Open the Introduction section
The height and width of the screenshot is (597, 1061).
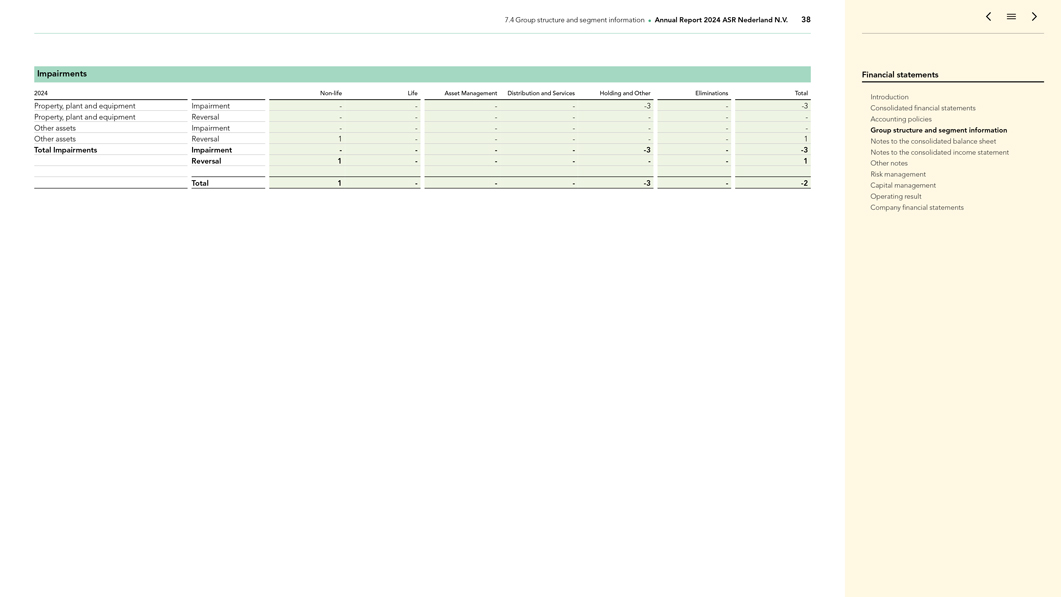pyautogui.click(x=889, y=97)
